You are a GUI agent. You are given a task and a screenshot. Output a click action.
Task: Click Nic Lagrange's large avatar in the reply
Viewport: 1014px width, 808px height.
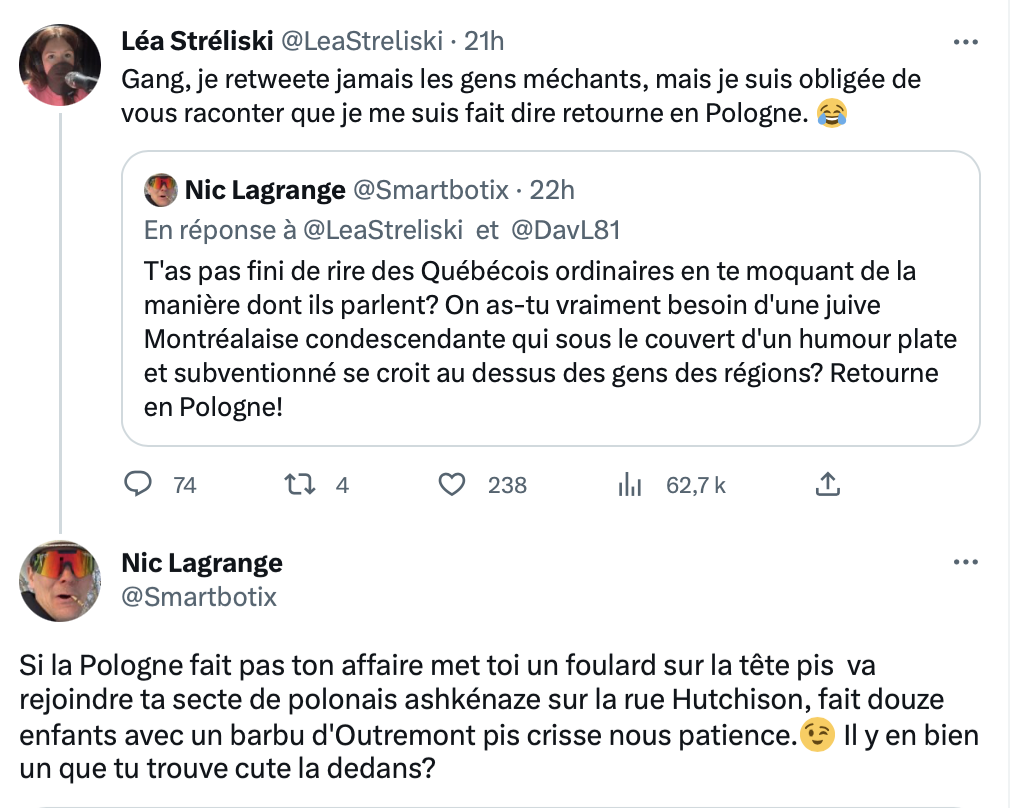(60, 580)
